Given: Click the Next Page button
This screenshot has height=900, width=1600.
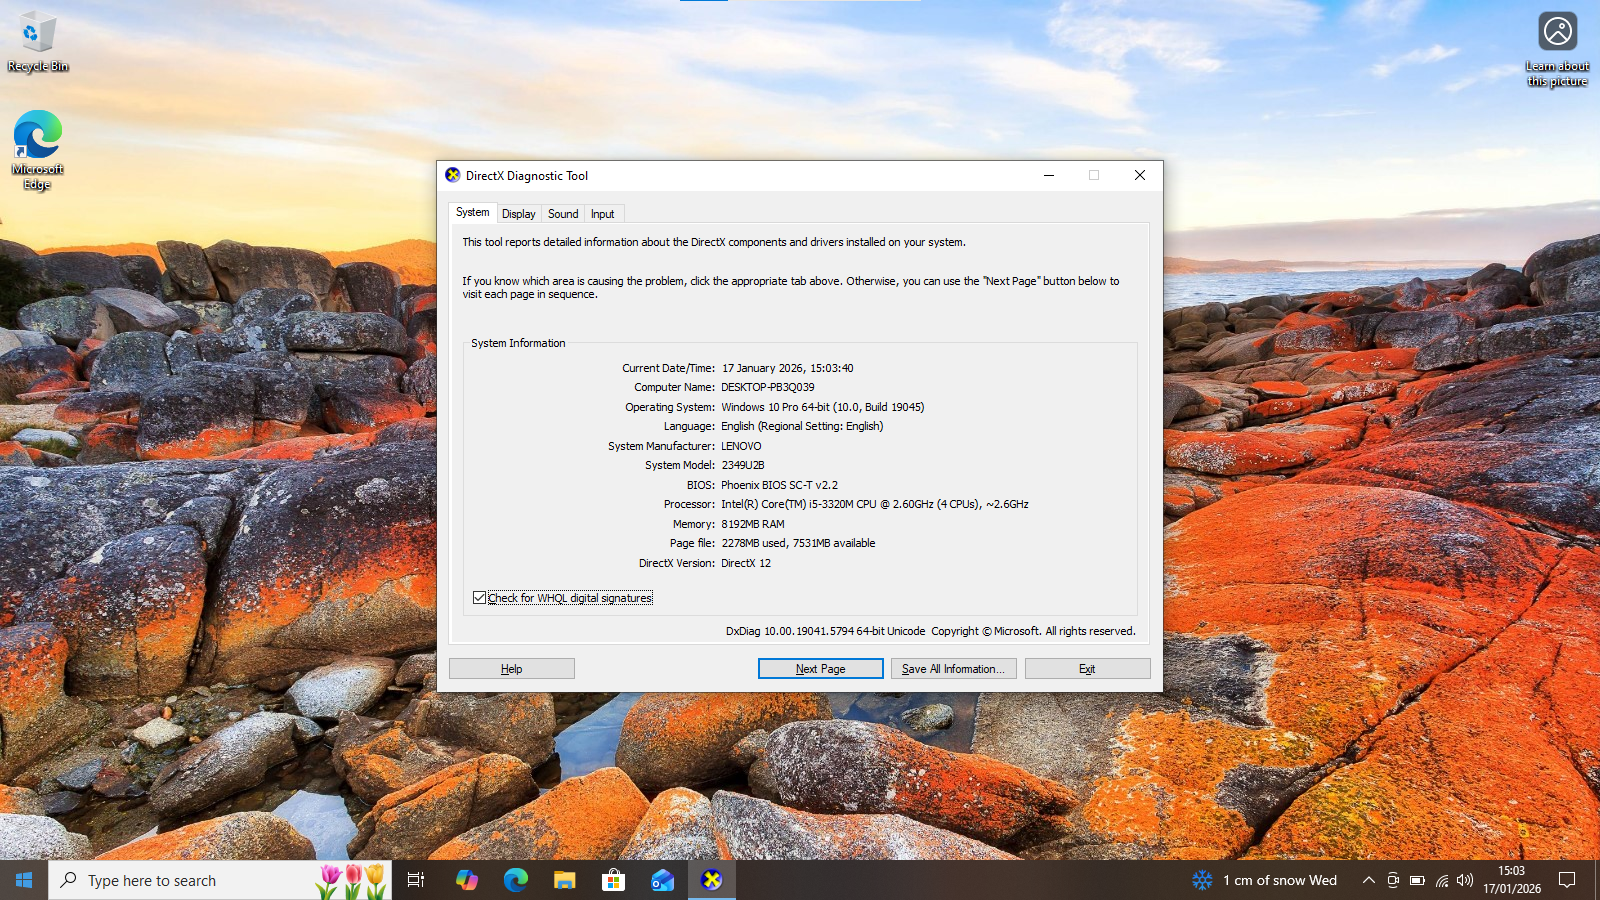Looking at the screenshot, I should (820, 669).
